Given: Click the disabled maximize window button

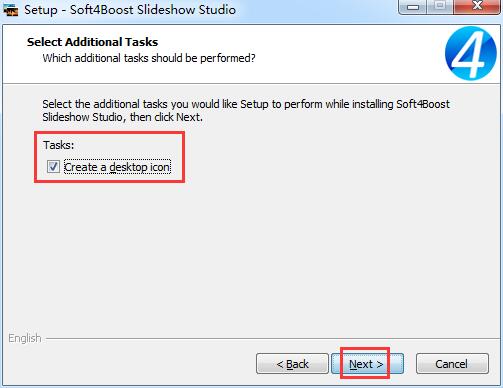Looking at the screenshot, I should point(440,6).
